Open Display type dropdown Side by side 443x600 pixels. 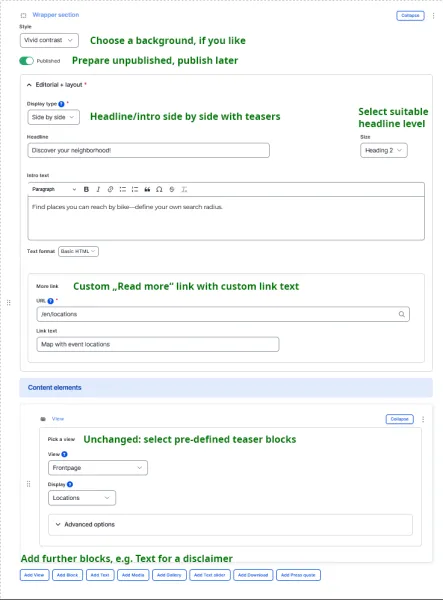pyautogui.click(x=54, y=117)
